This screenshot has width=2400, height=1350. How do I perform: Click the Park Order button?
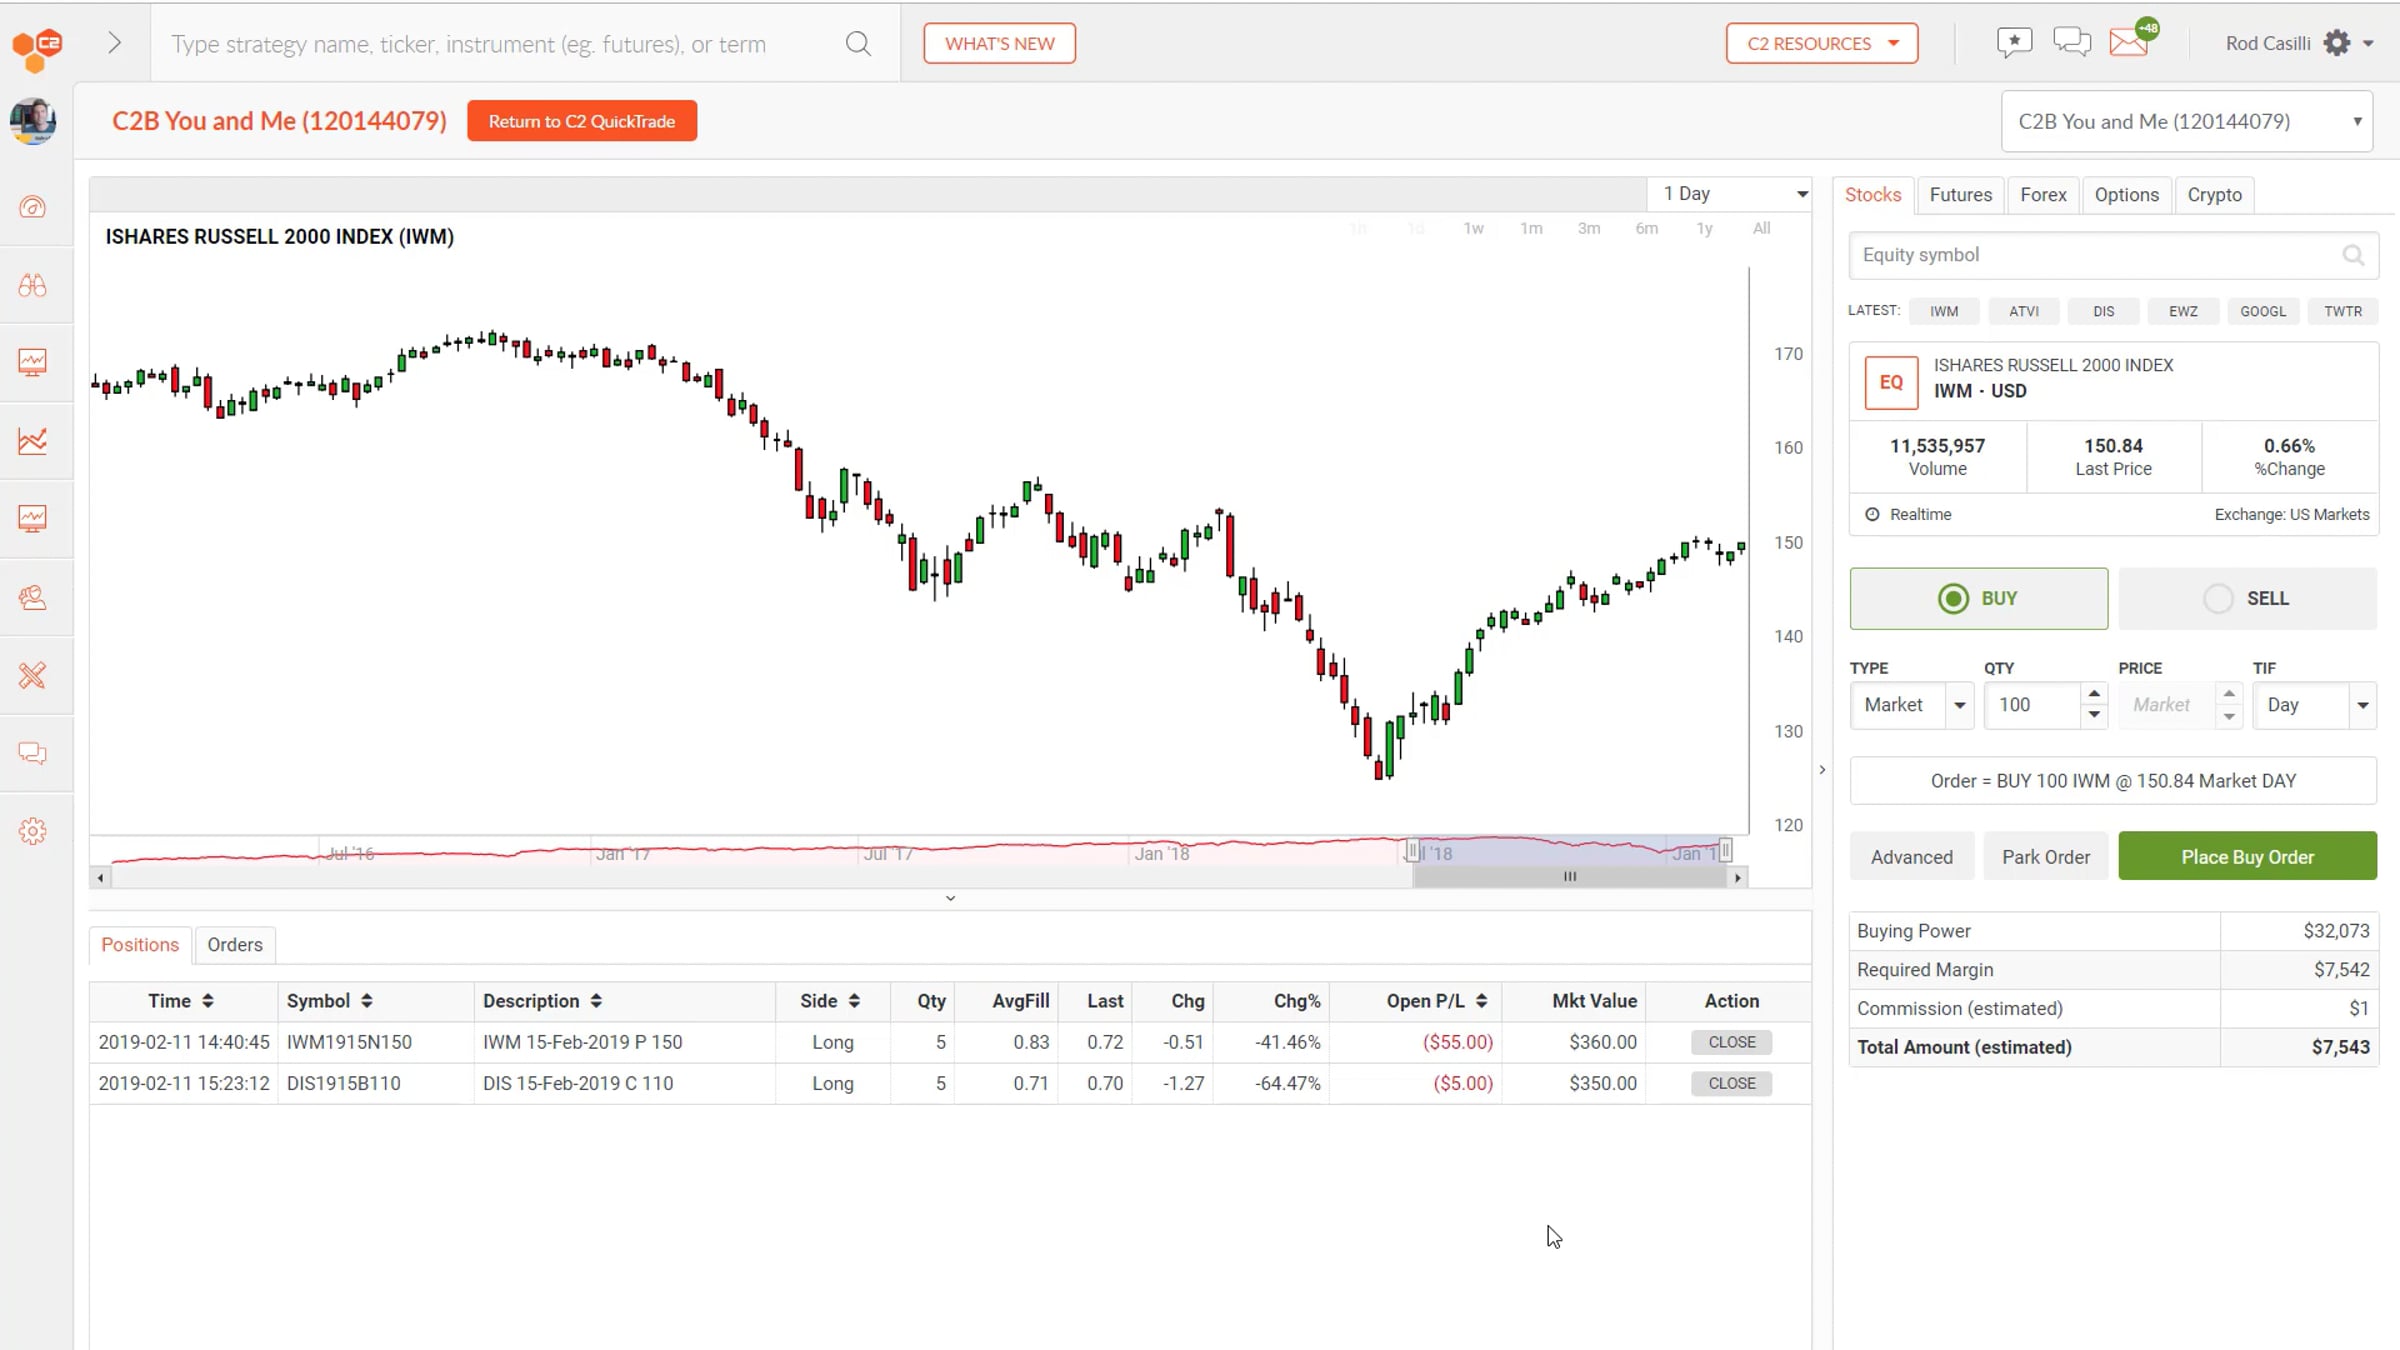point(2046,857)
